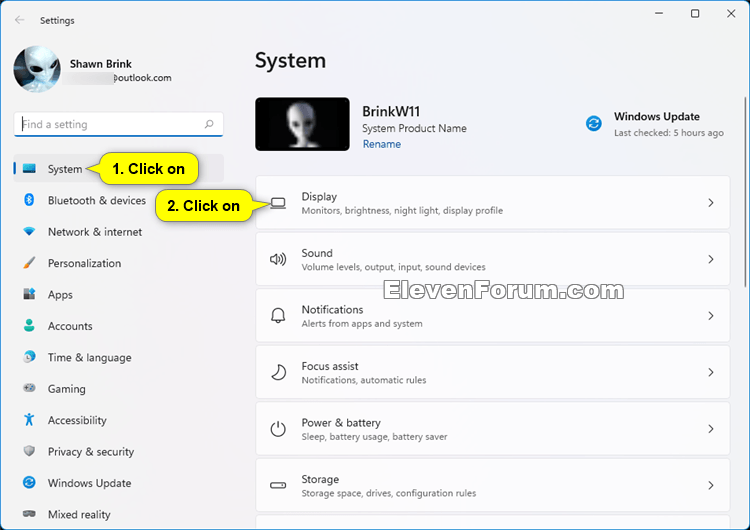
Task: Expand the Focus assist row chevron
Action: 711,372
